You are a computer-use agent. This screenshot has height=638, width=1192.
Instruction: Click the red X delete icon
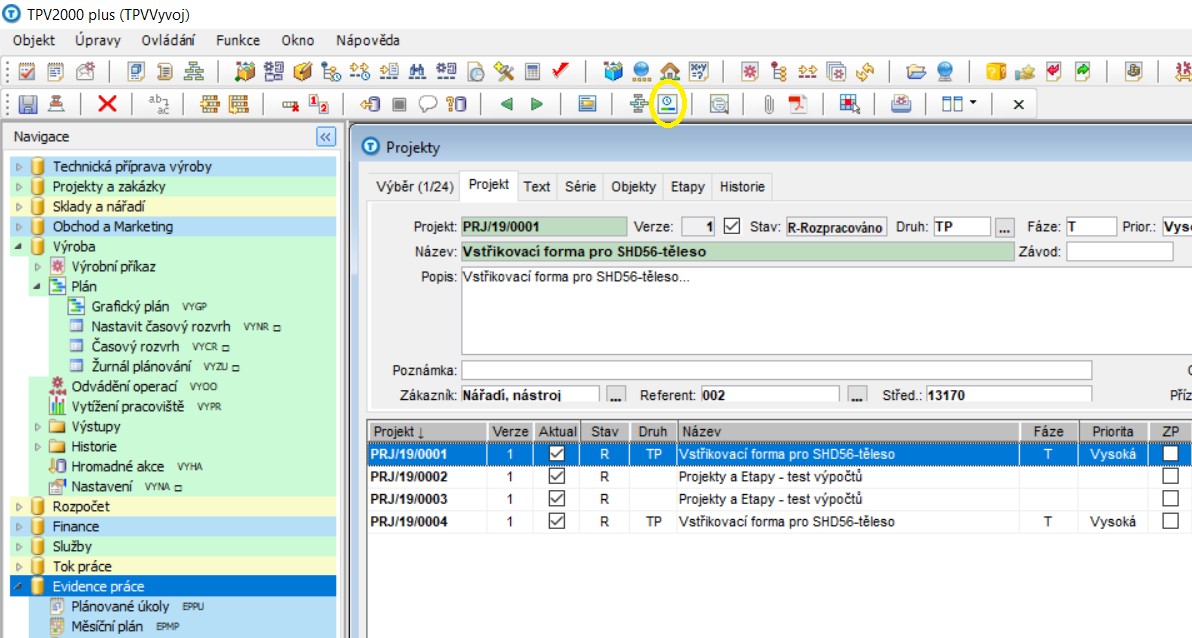[x=107, y=103]
